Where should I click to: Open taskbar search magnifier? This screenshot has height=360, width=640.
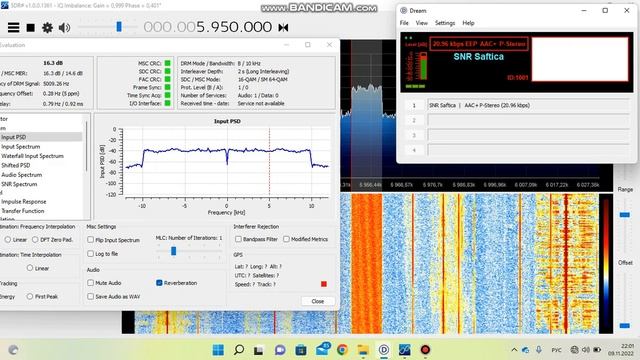click(239, 350)
